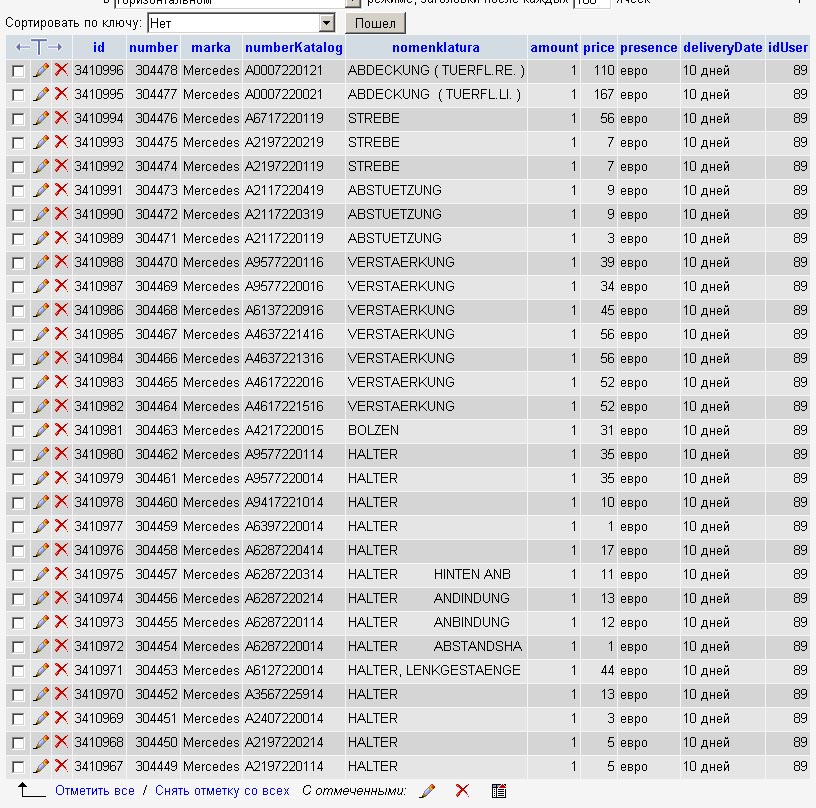Image resolution: width=816 pixels, height=808 pixels.
Task: Toggle full texts arrows icon in header
Action: [x=39, y=47]
